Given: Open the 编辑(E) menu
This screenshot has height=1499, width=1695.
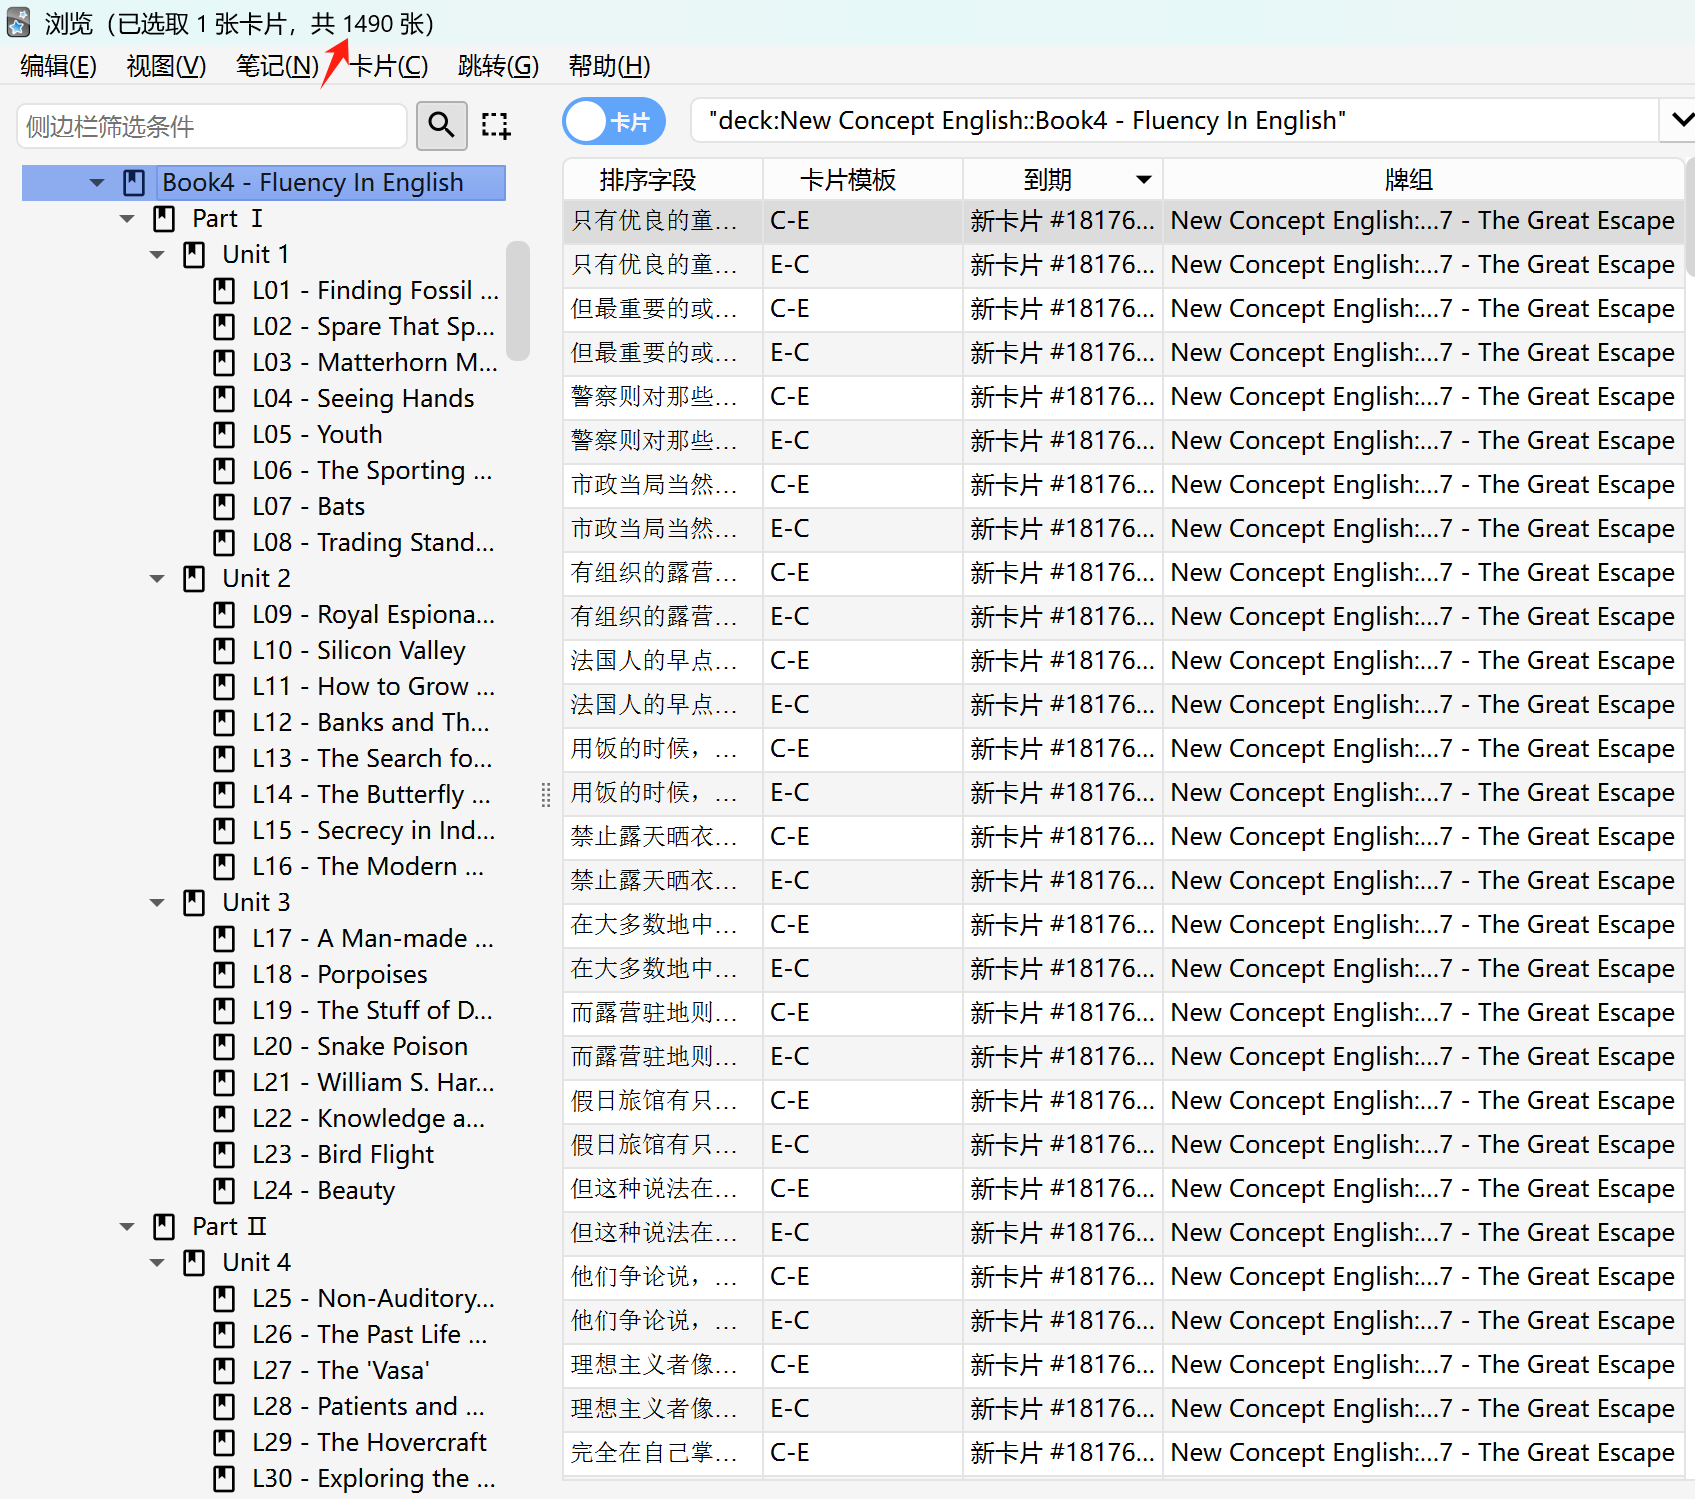Looking at the screenshot, I should pyautogui.click(x=58, y=66).
